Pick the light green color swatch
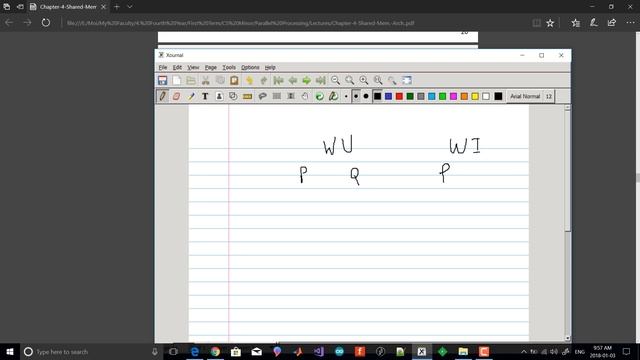The height and width of the screenshot is (360, 640). click(x=442, y=96)
